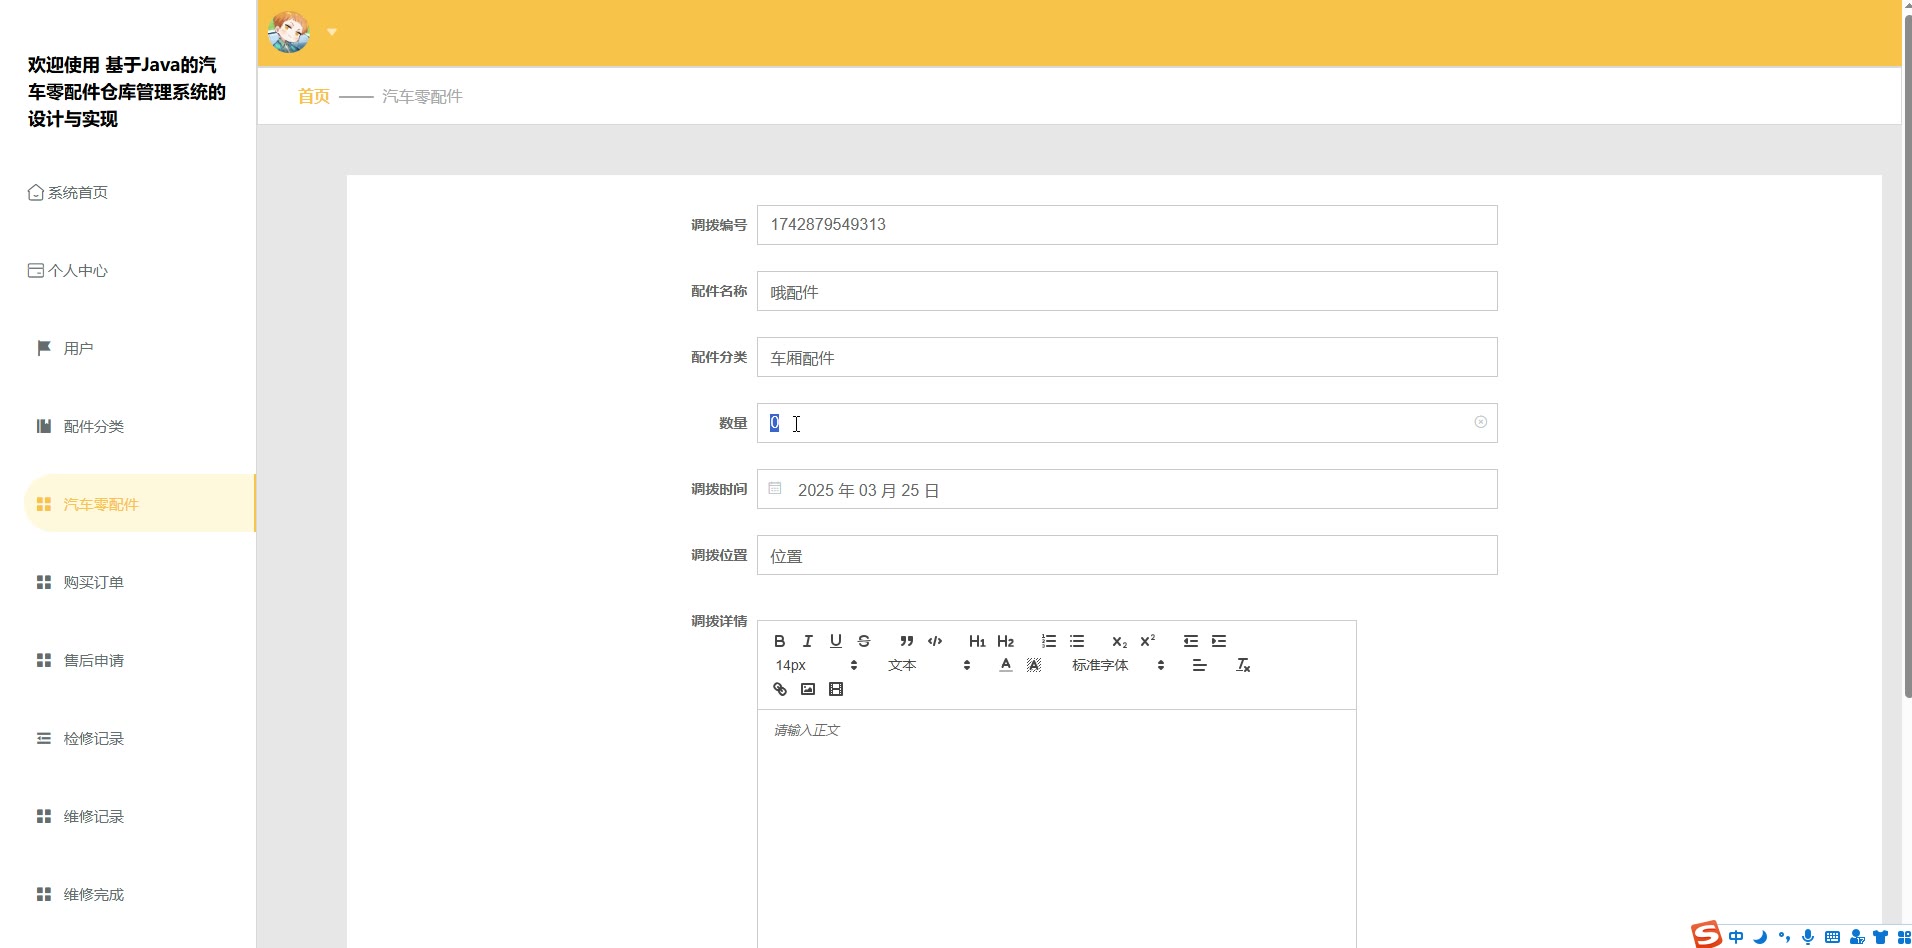Open 购买订单 in the sidebar
Screen dimensions: 1912x948
[x=93, y=582]
